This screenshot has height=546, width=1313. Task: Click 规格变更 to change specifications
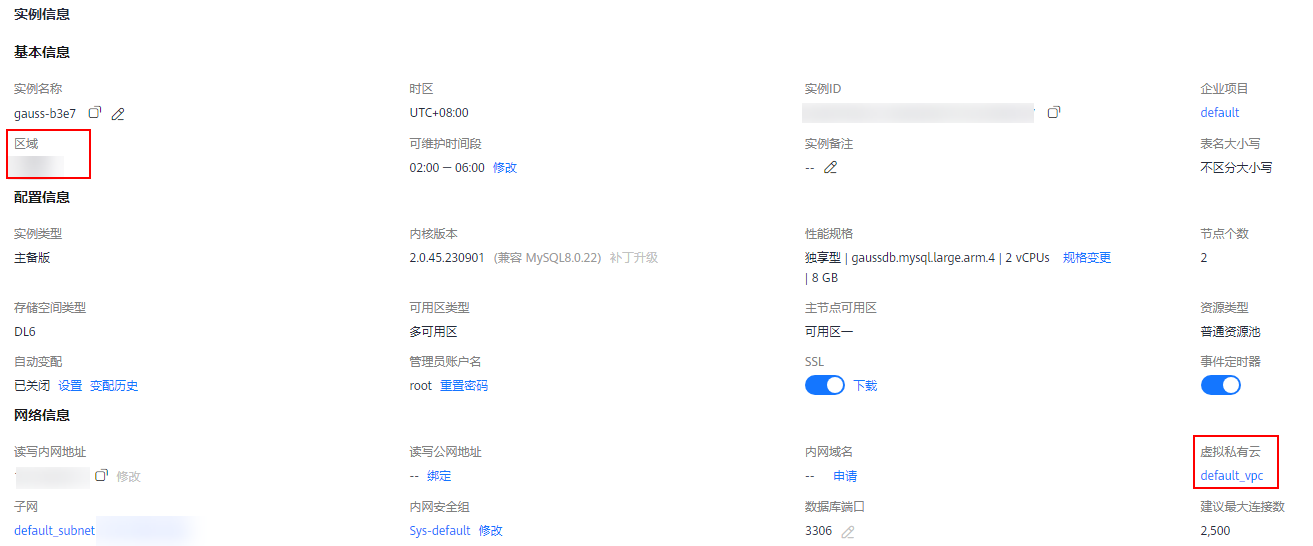pos(1087,258)
